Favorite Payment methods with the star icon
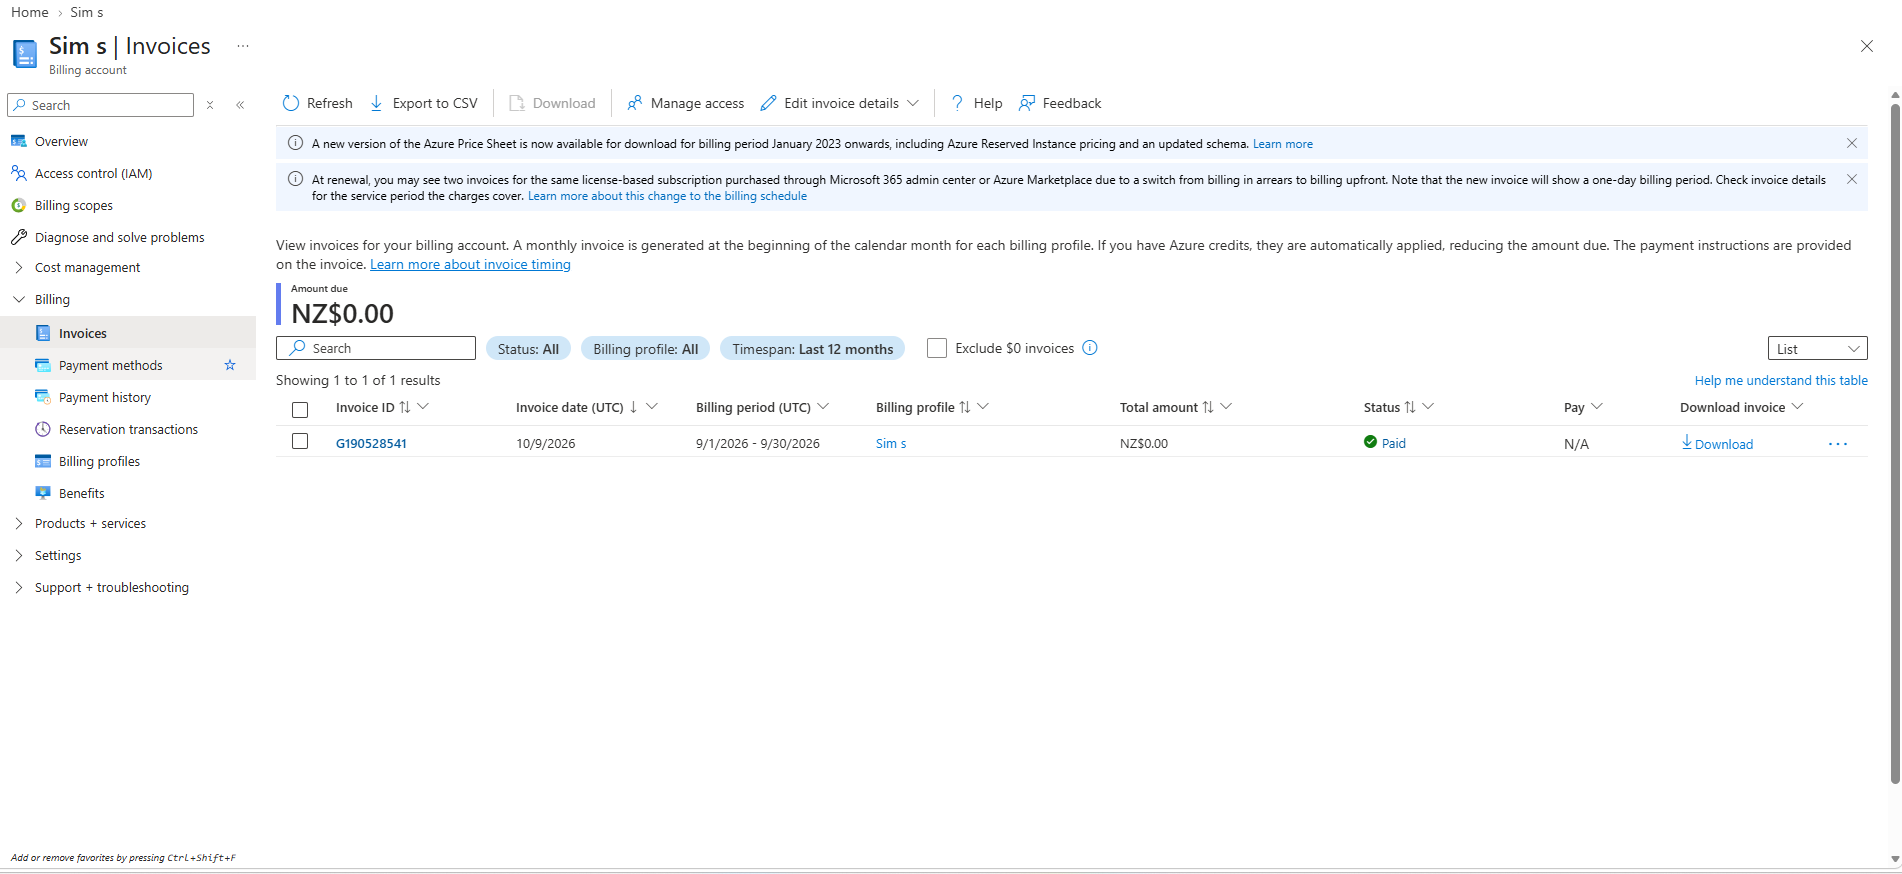The height and width of the screenshot is (874, 1902). coord(230,365)
